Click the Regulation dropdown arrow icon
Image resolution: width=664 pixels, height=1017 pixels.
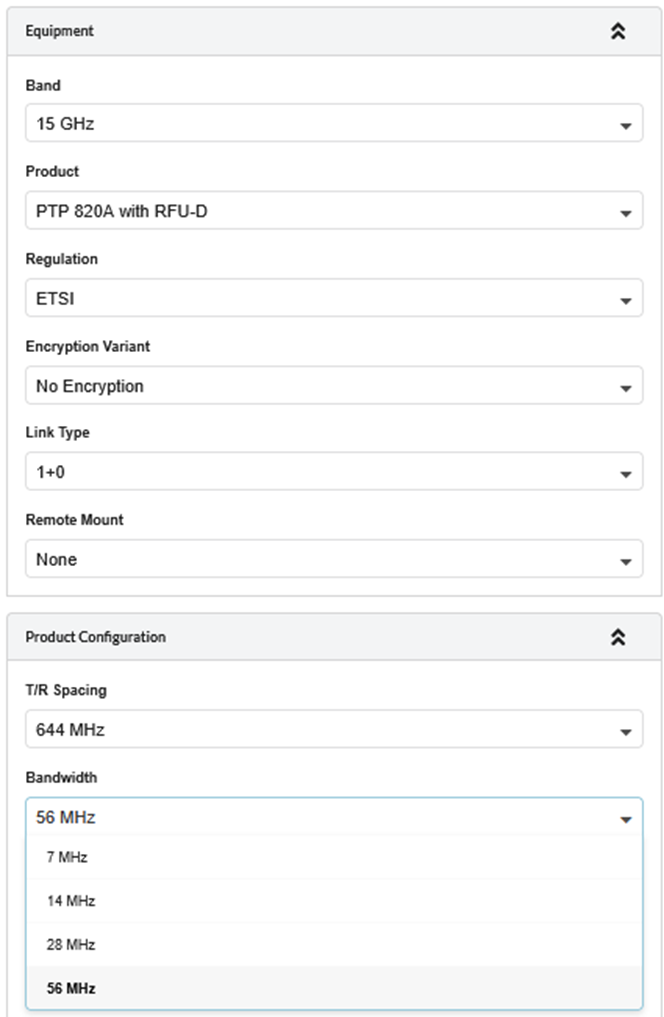click(x=625, y=301)
